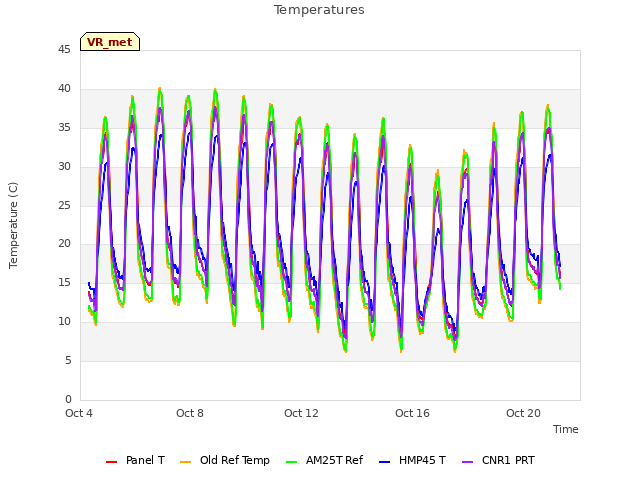This screenshot has width=640, height=480.
Task: Click the 10 y-axis tick label
Action: [64, 322]
